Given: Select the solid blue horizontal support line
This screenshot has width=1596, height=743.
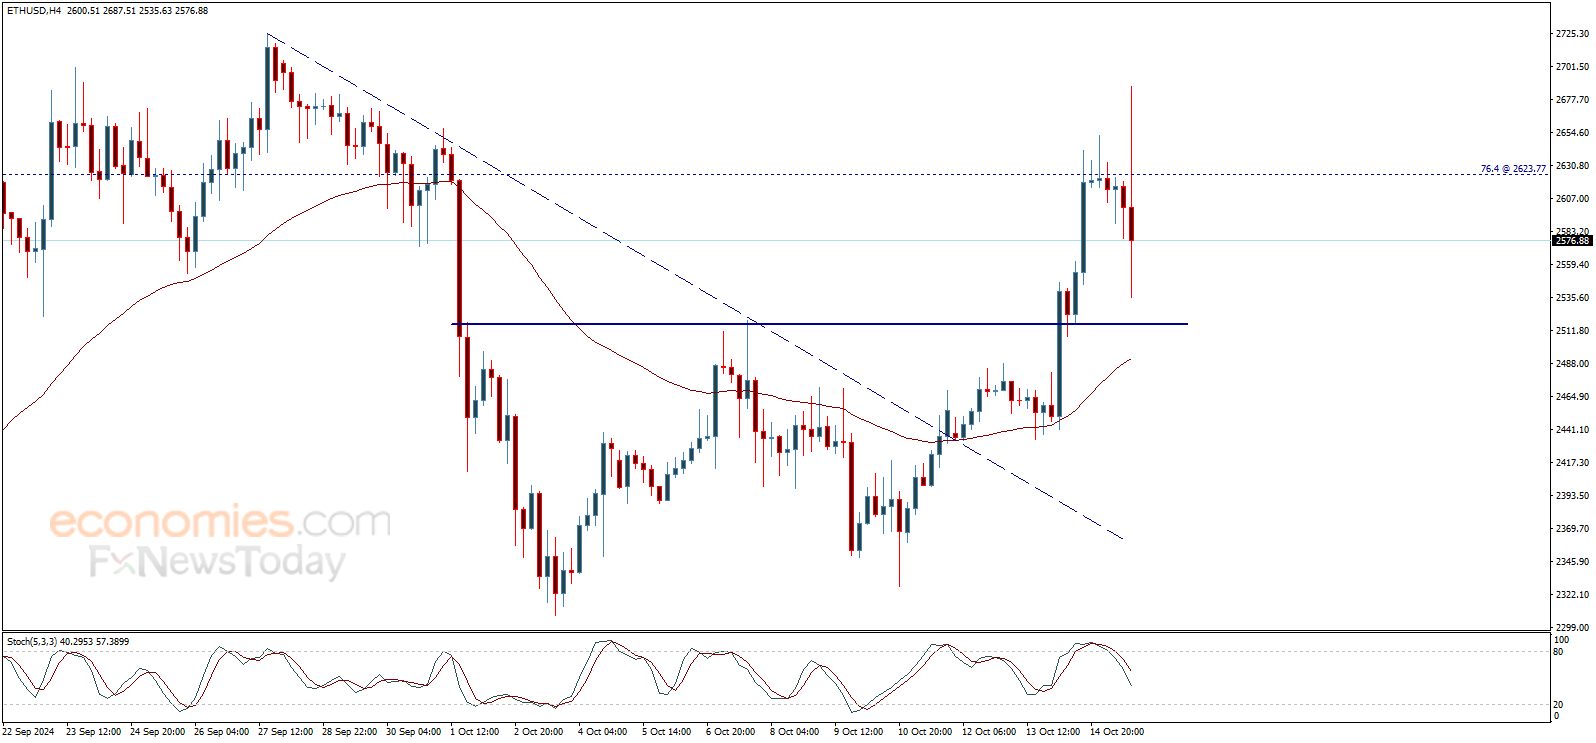Looking at the screenshot, I should tap(820, 324).
